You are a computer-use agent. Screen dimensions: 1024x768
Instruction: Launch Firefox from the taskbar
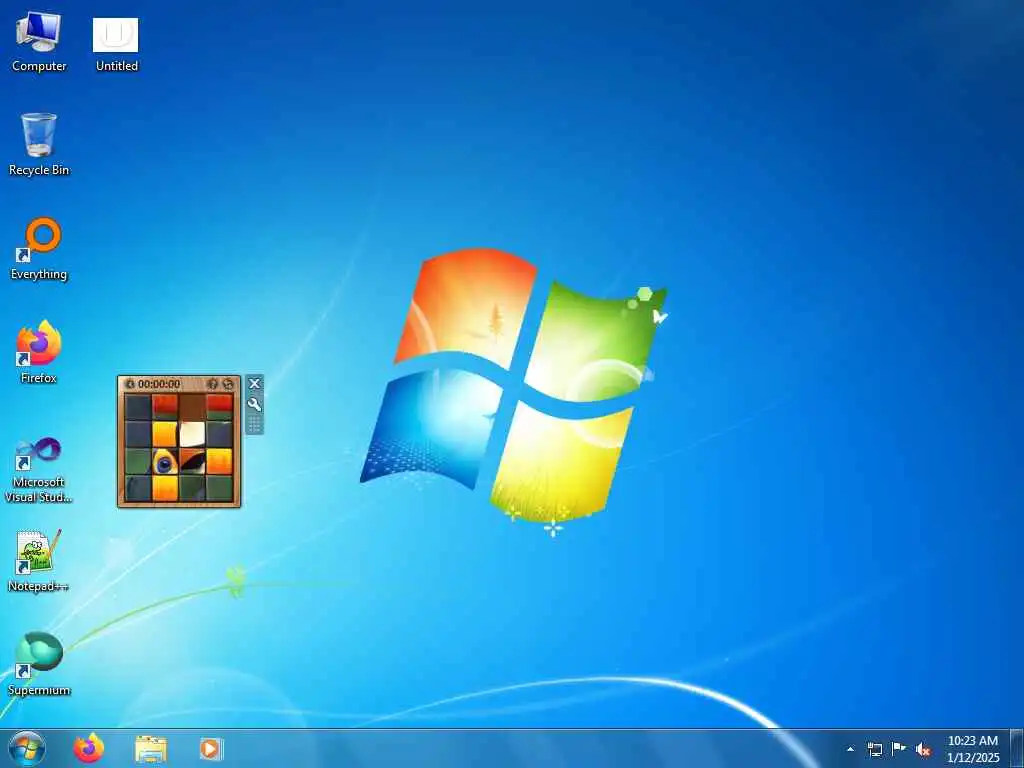[89, 748]
